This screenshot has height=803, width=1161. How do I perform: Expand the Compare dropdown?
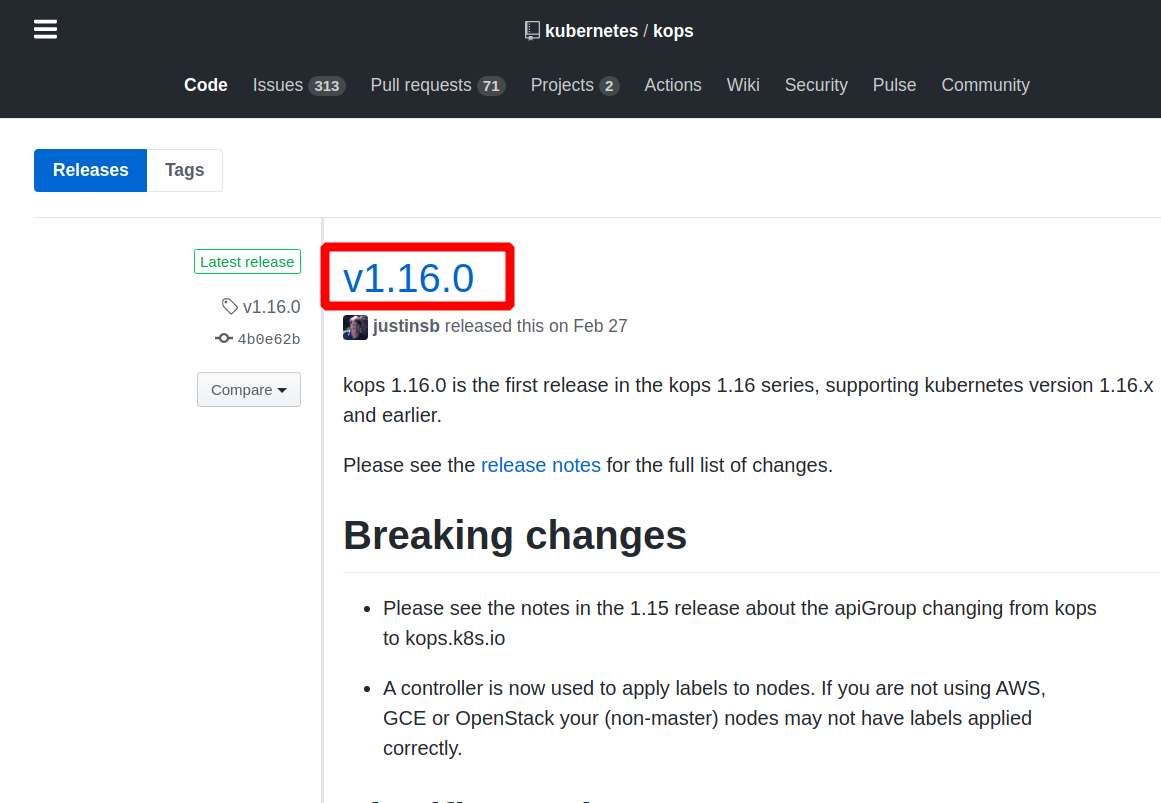249,390
